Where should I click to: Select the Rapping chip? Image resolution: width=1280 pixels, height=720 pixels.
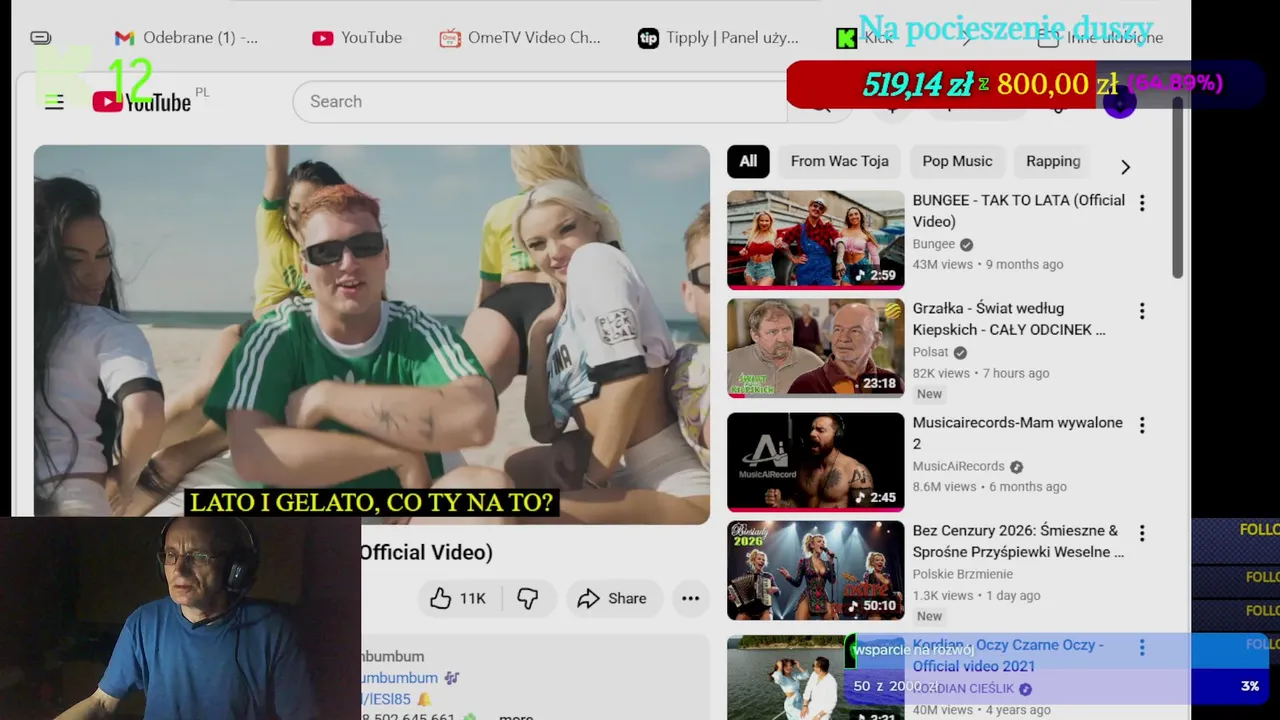point(1053,161)
